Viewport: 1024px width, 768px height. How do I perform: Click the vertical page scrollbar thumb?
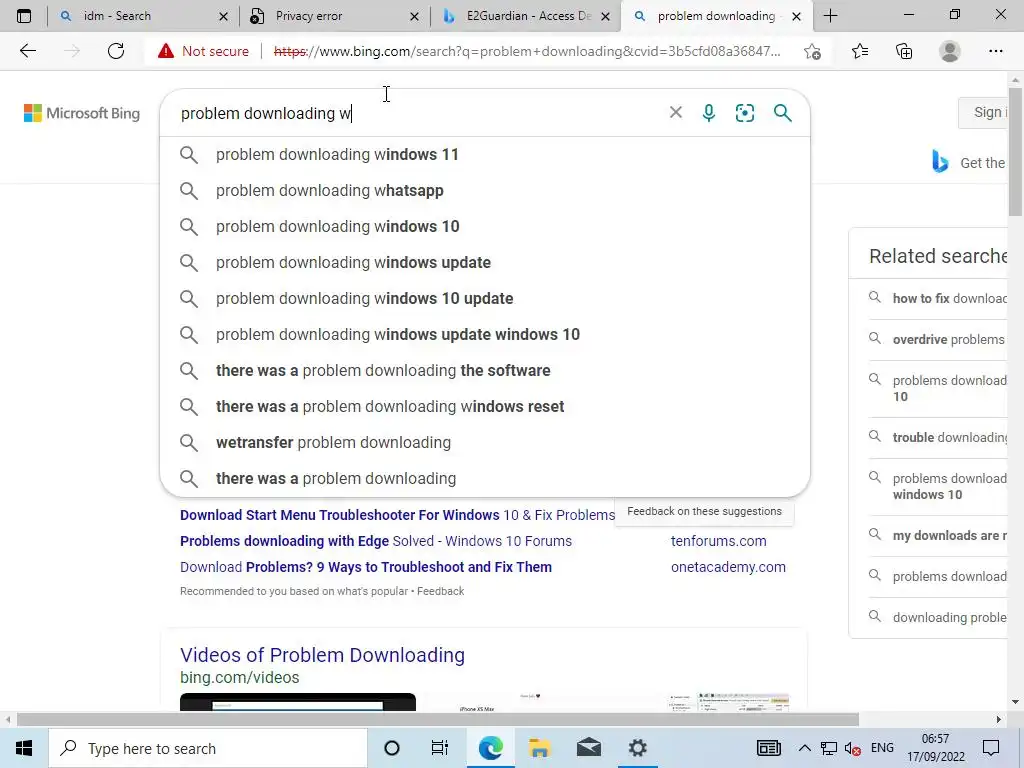[1015, 151]
